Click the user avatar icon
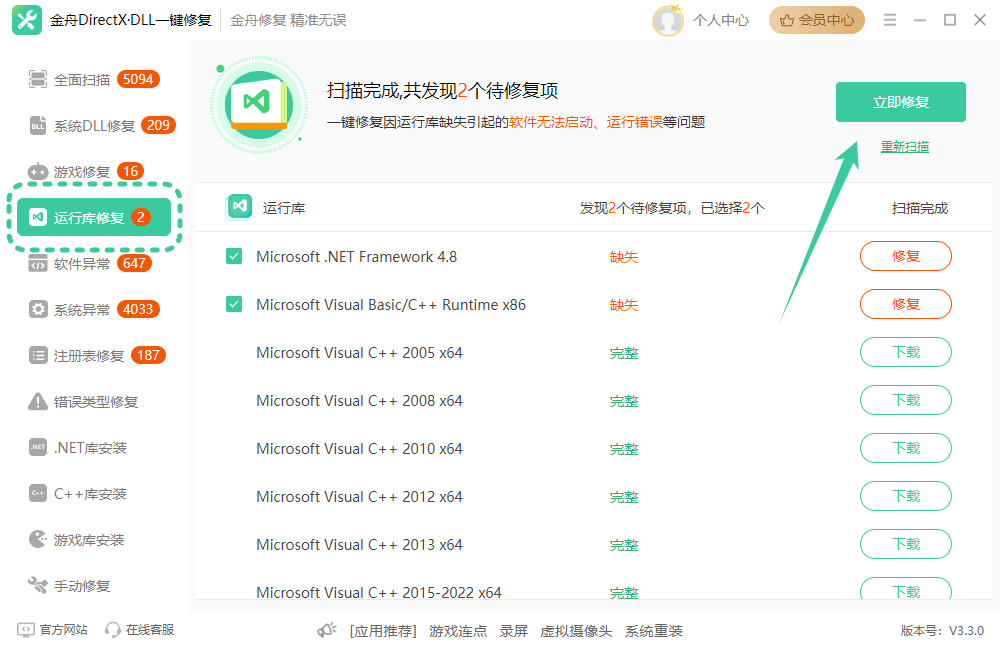 click(x=668, y=20)
